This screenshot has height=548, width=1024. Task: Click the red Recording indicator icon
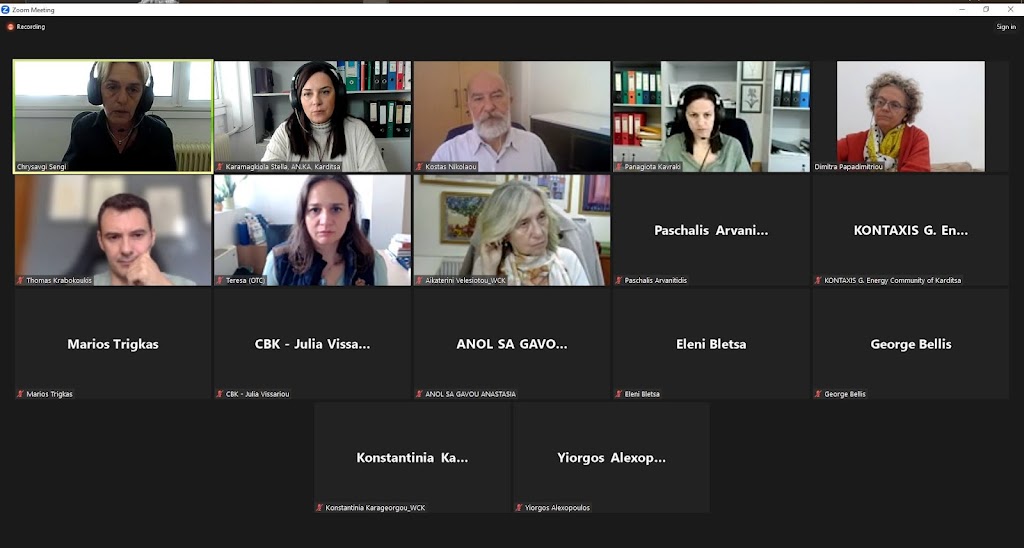[x=10, y=27]
